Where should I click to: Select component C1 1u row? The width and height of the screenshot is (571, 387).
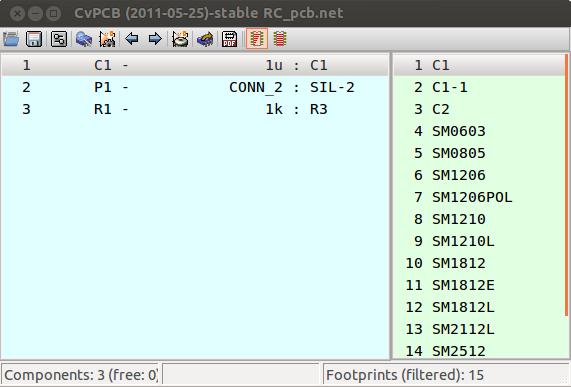195,65
